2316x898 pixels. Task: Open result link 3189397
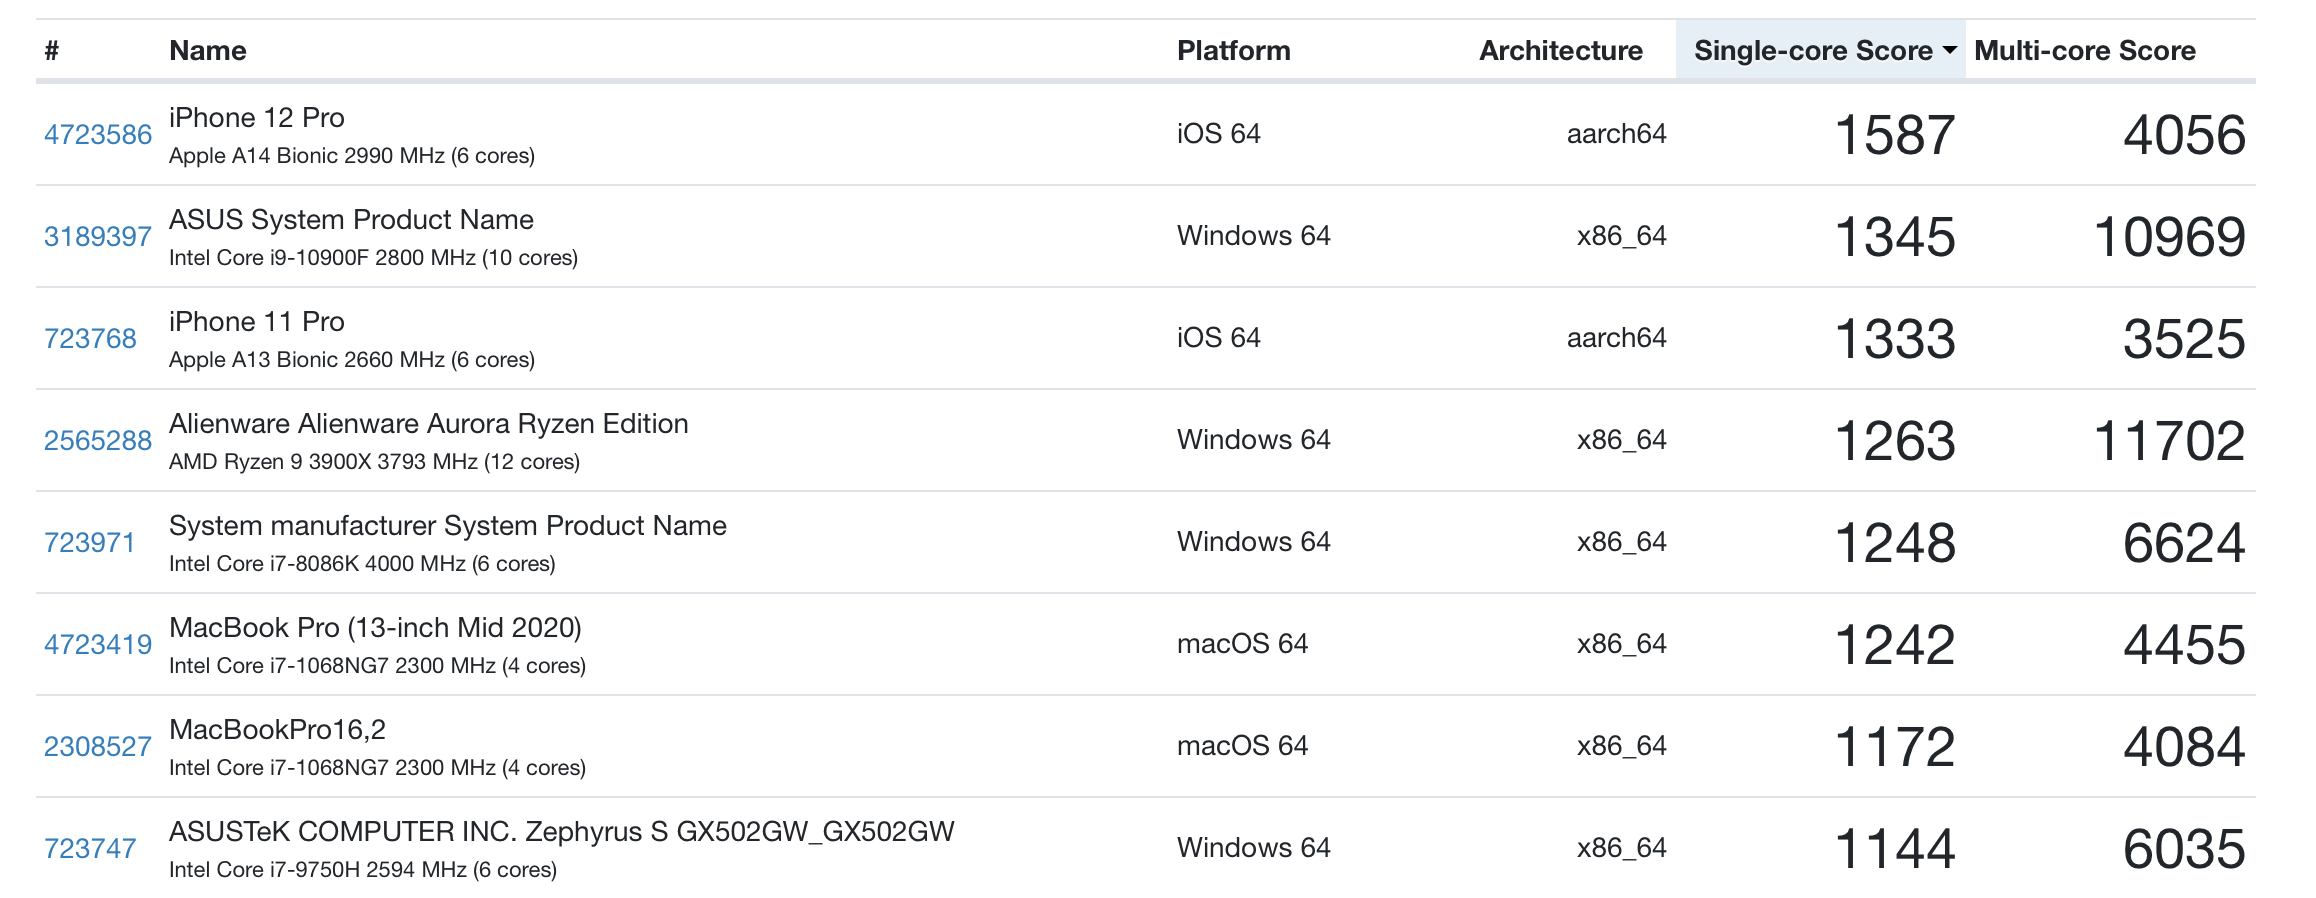click(x=97, y=236)
